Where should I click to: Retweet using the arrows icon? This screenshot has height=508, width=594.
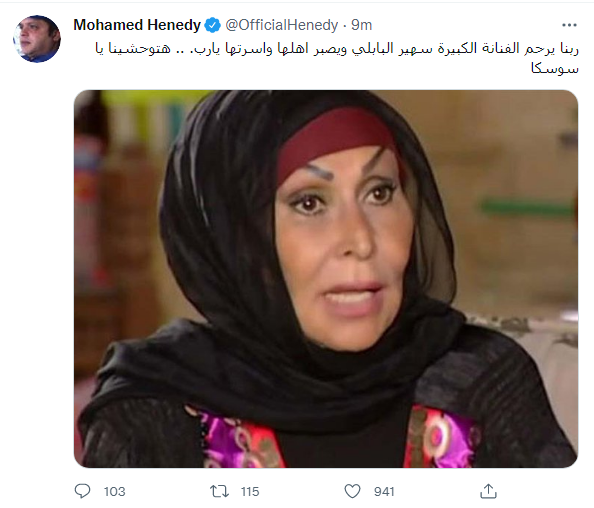(219, 491)
